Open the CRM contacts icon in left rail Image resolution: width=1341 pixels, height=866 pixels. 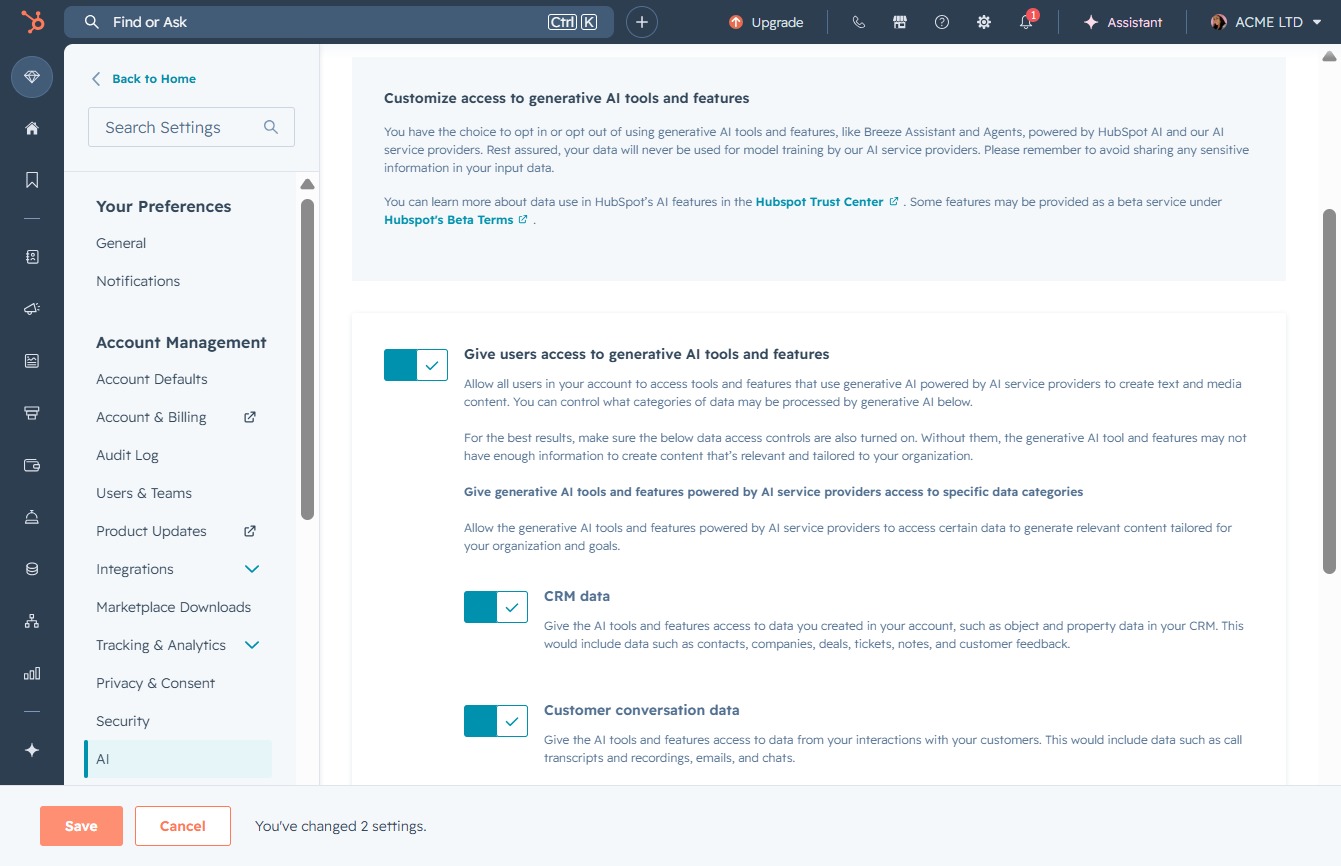click(32, 257)
